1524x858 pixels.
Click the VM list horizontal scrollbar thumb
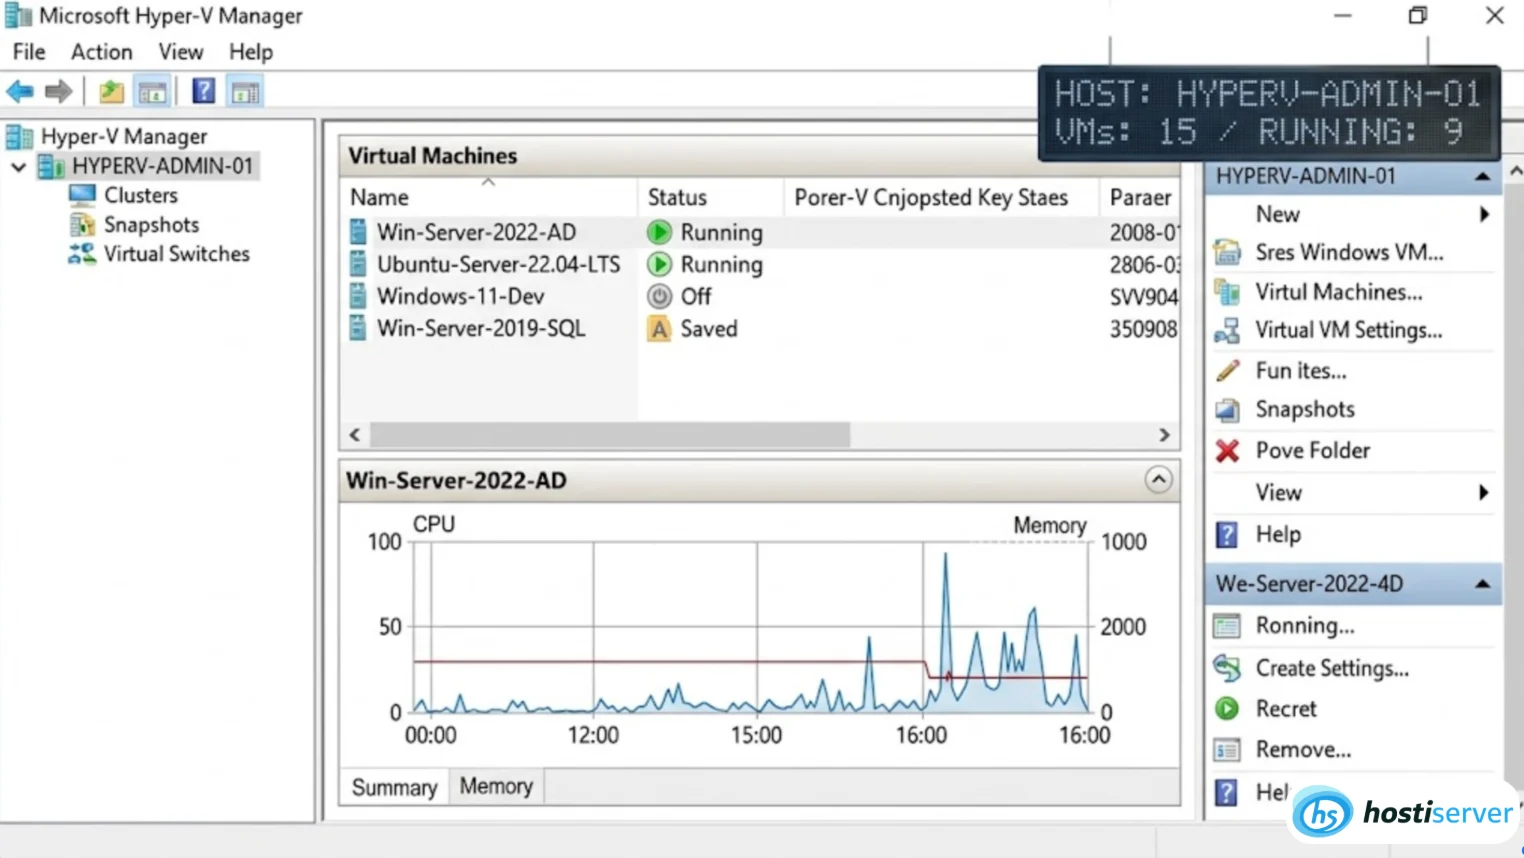(610, 435)
